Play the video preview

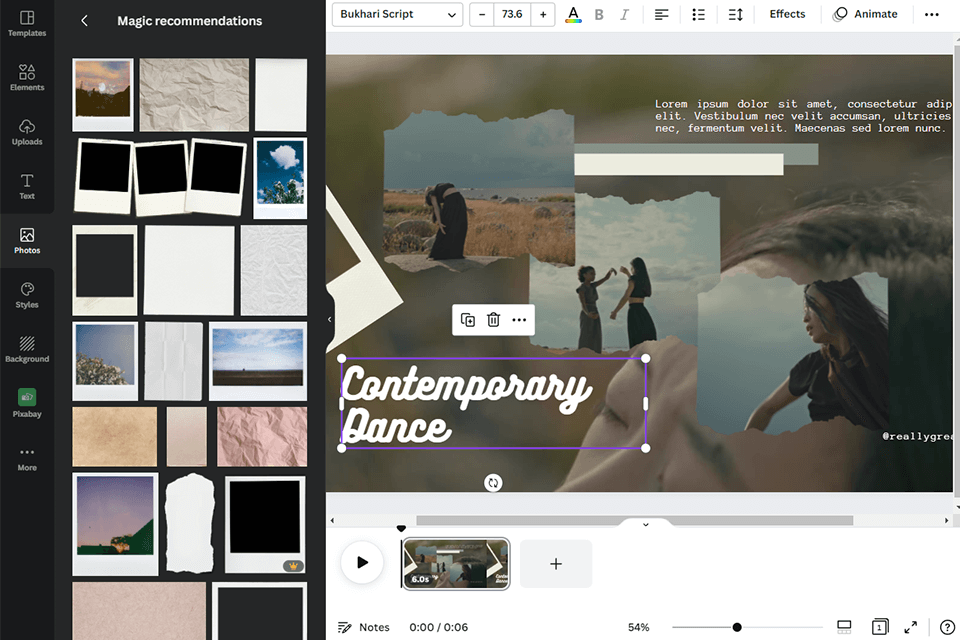(x=362, y=562)
